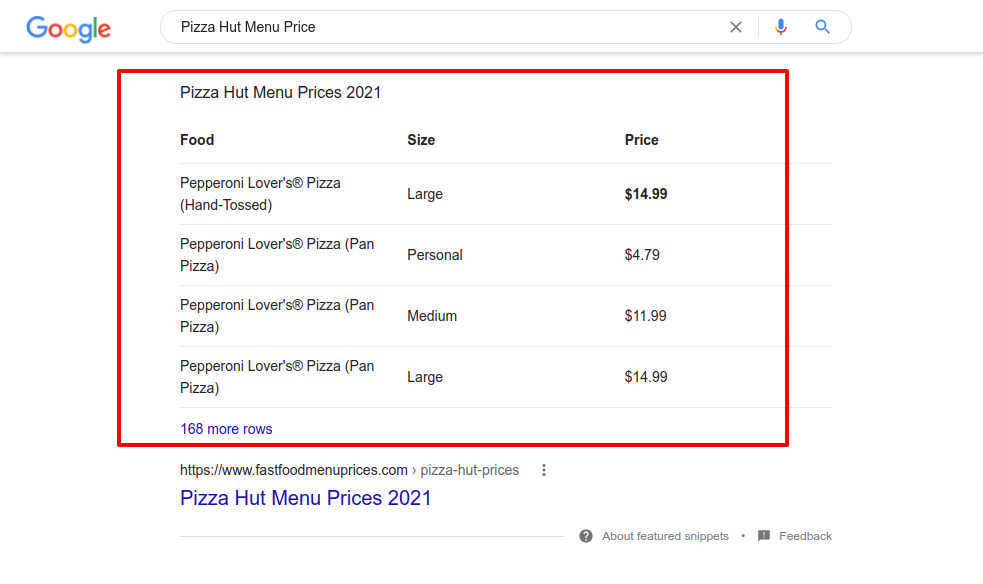The height and width of the screenshot is (584, 983).
Task: Click the question mark icon beside About featured snippets
Action: click(586, 536)
